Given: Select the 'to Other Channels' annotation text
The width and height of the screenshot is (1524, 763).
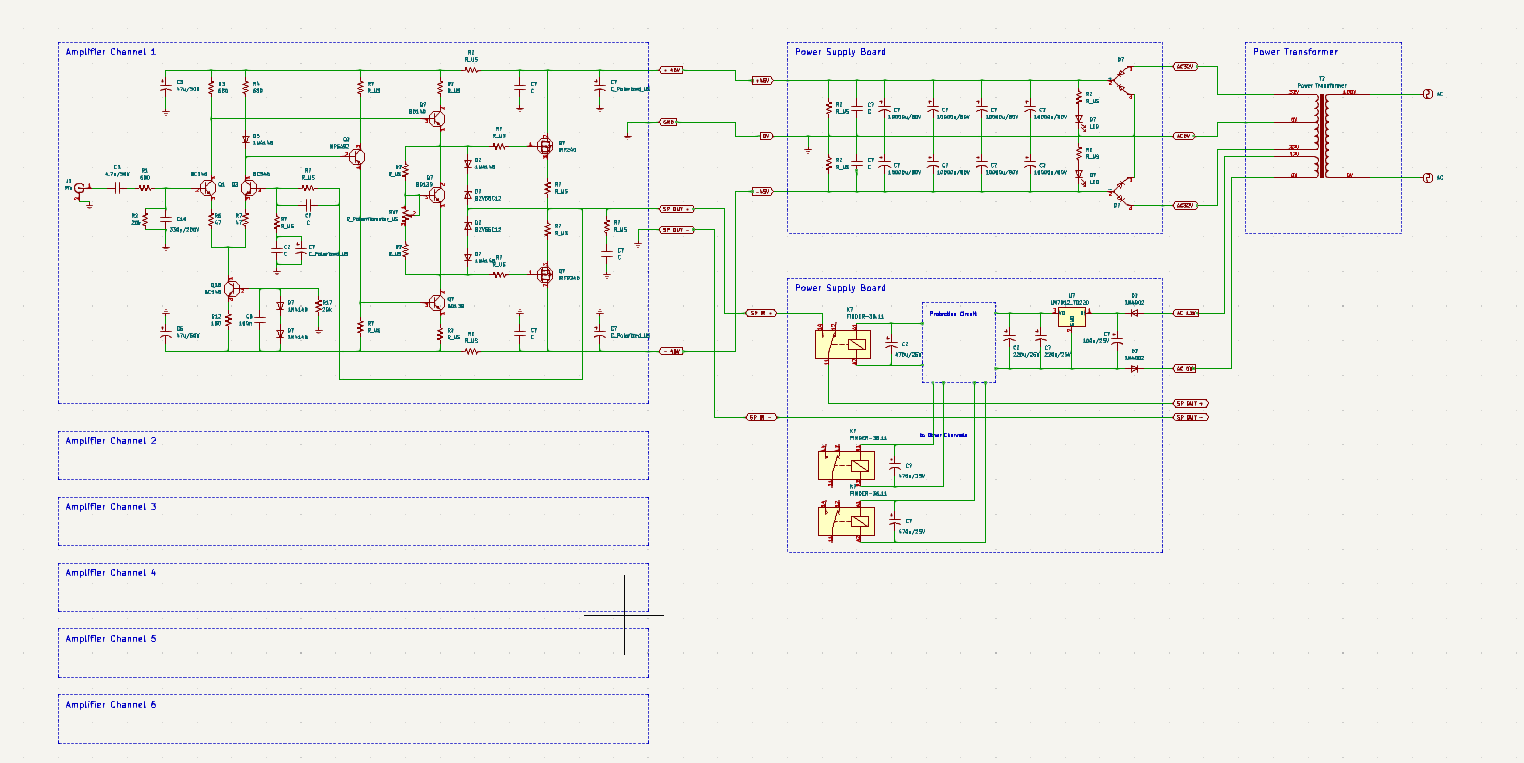Looking at the screenshot, I should click(x=943, y=435).
